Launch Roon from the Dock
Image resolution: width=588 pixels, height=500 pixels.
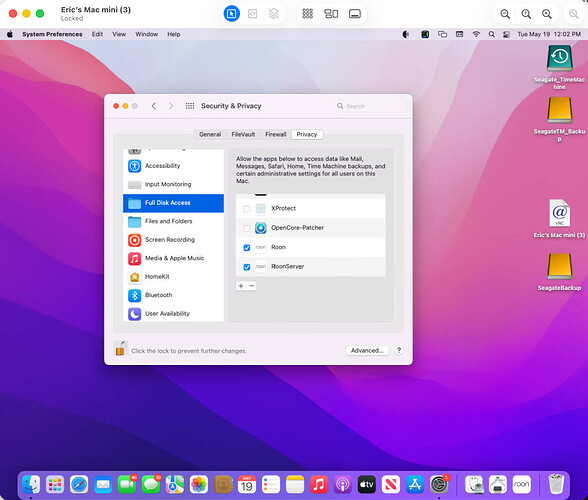pyautogui.click(x=522, y=484)
